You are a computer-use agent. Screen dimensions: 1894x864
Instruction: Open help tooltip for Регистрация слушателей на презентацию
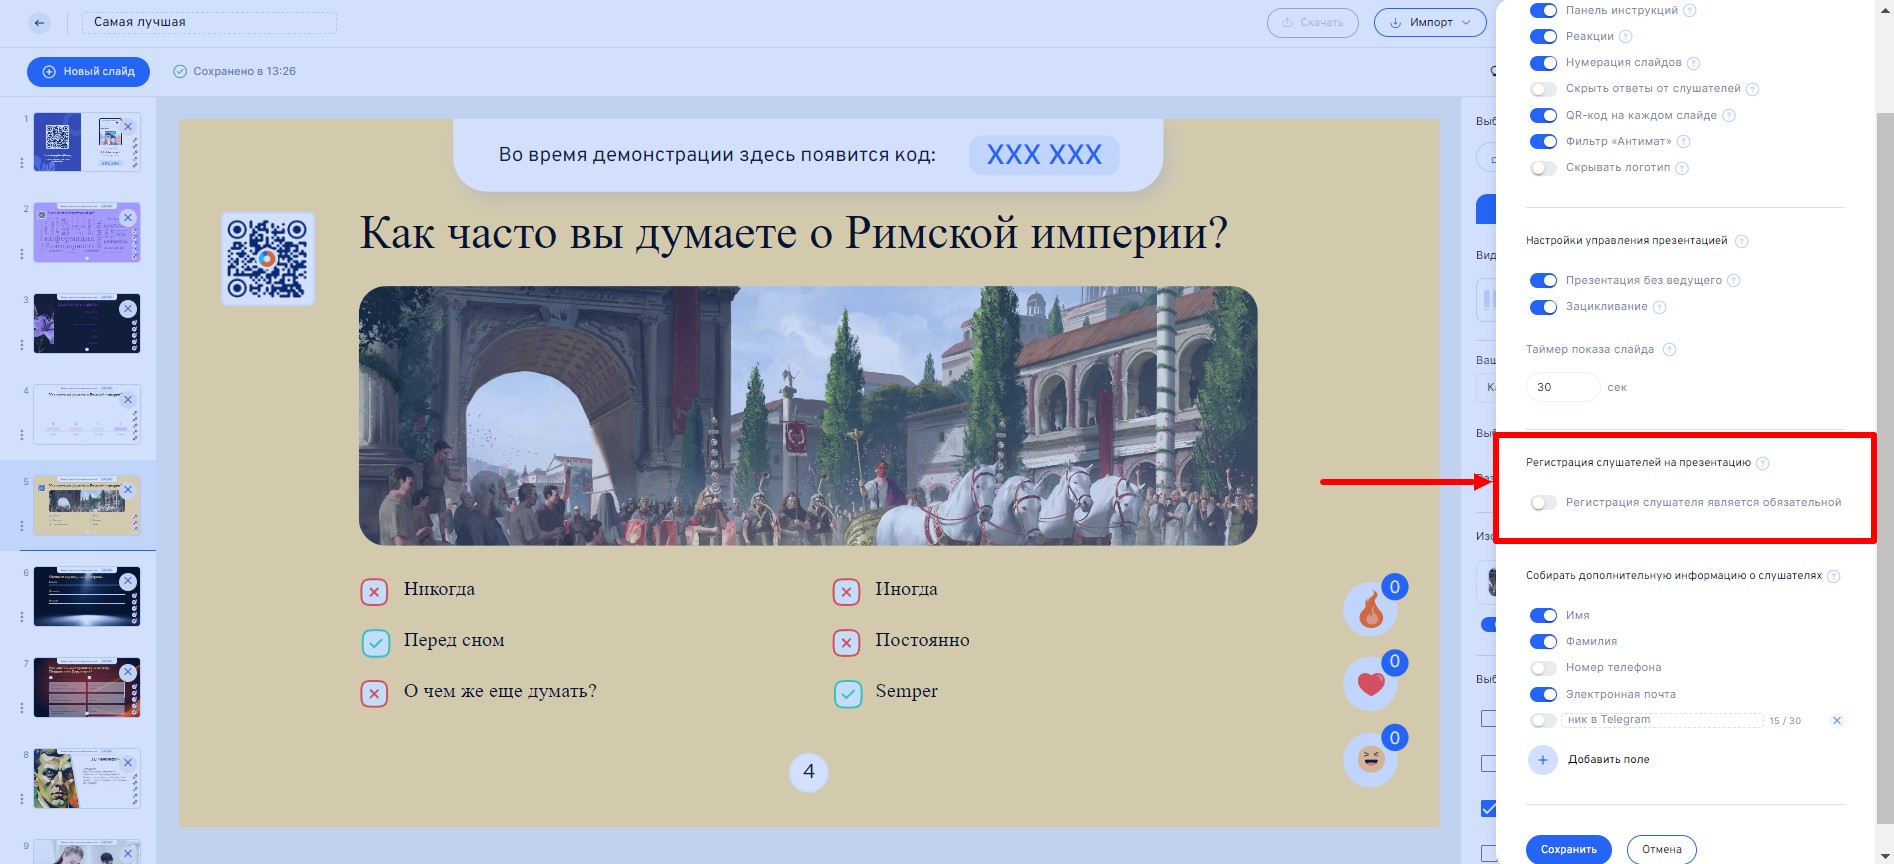click(x=1763, y=463)
